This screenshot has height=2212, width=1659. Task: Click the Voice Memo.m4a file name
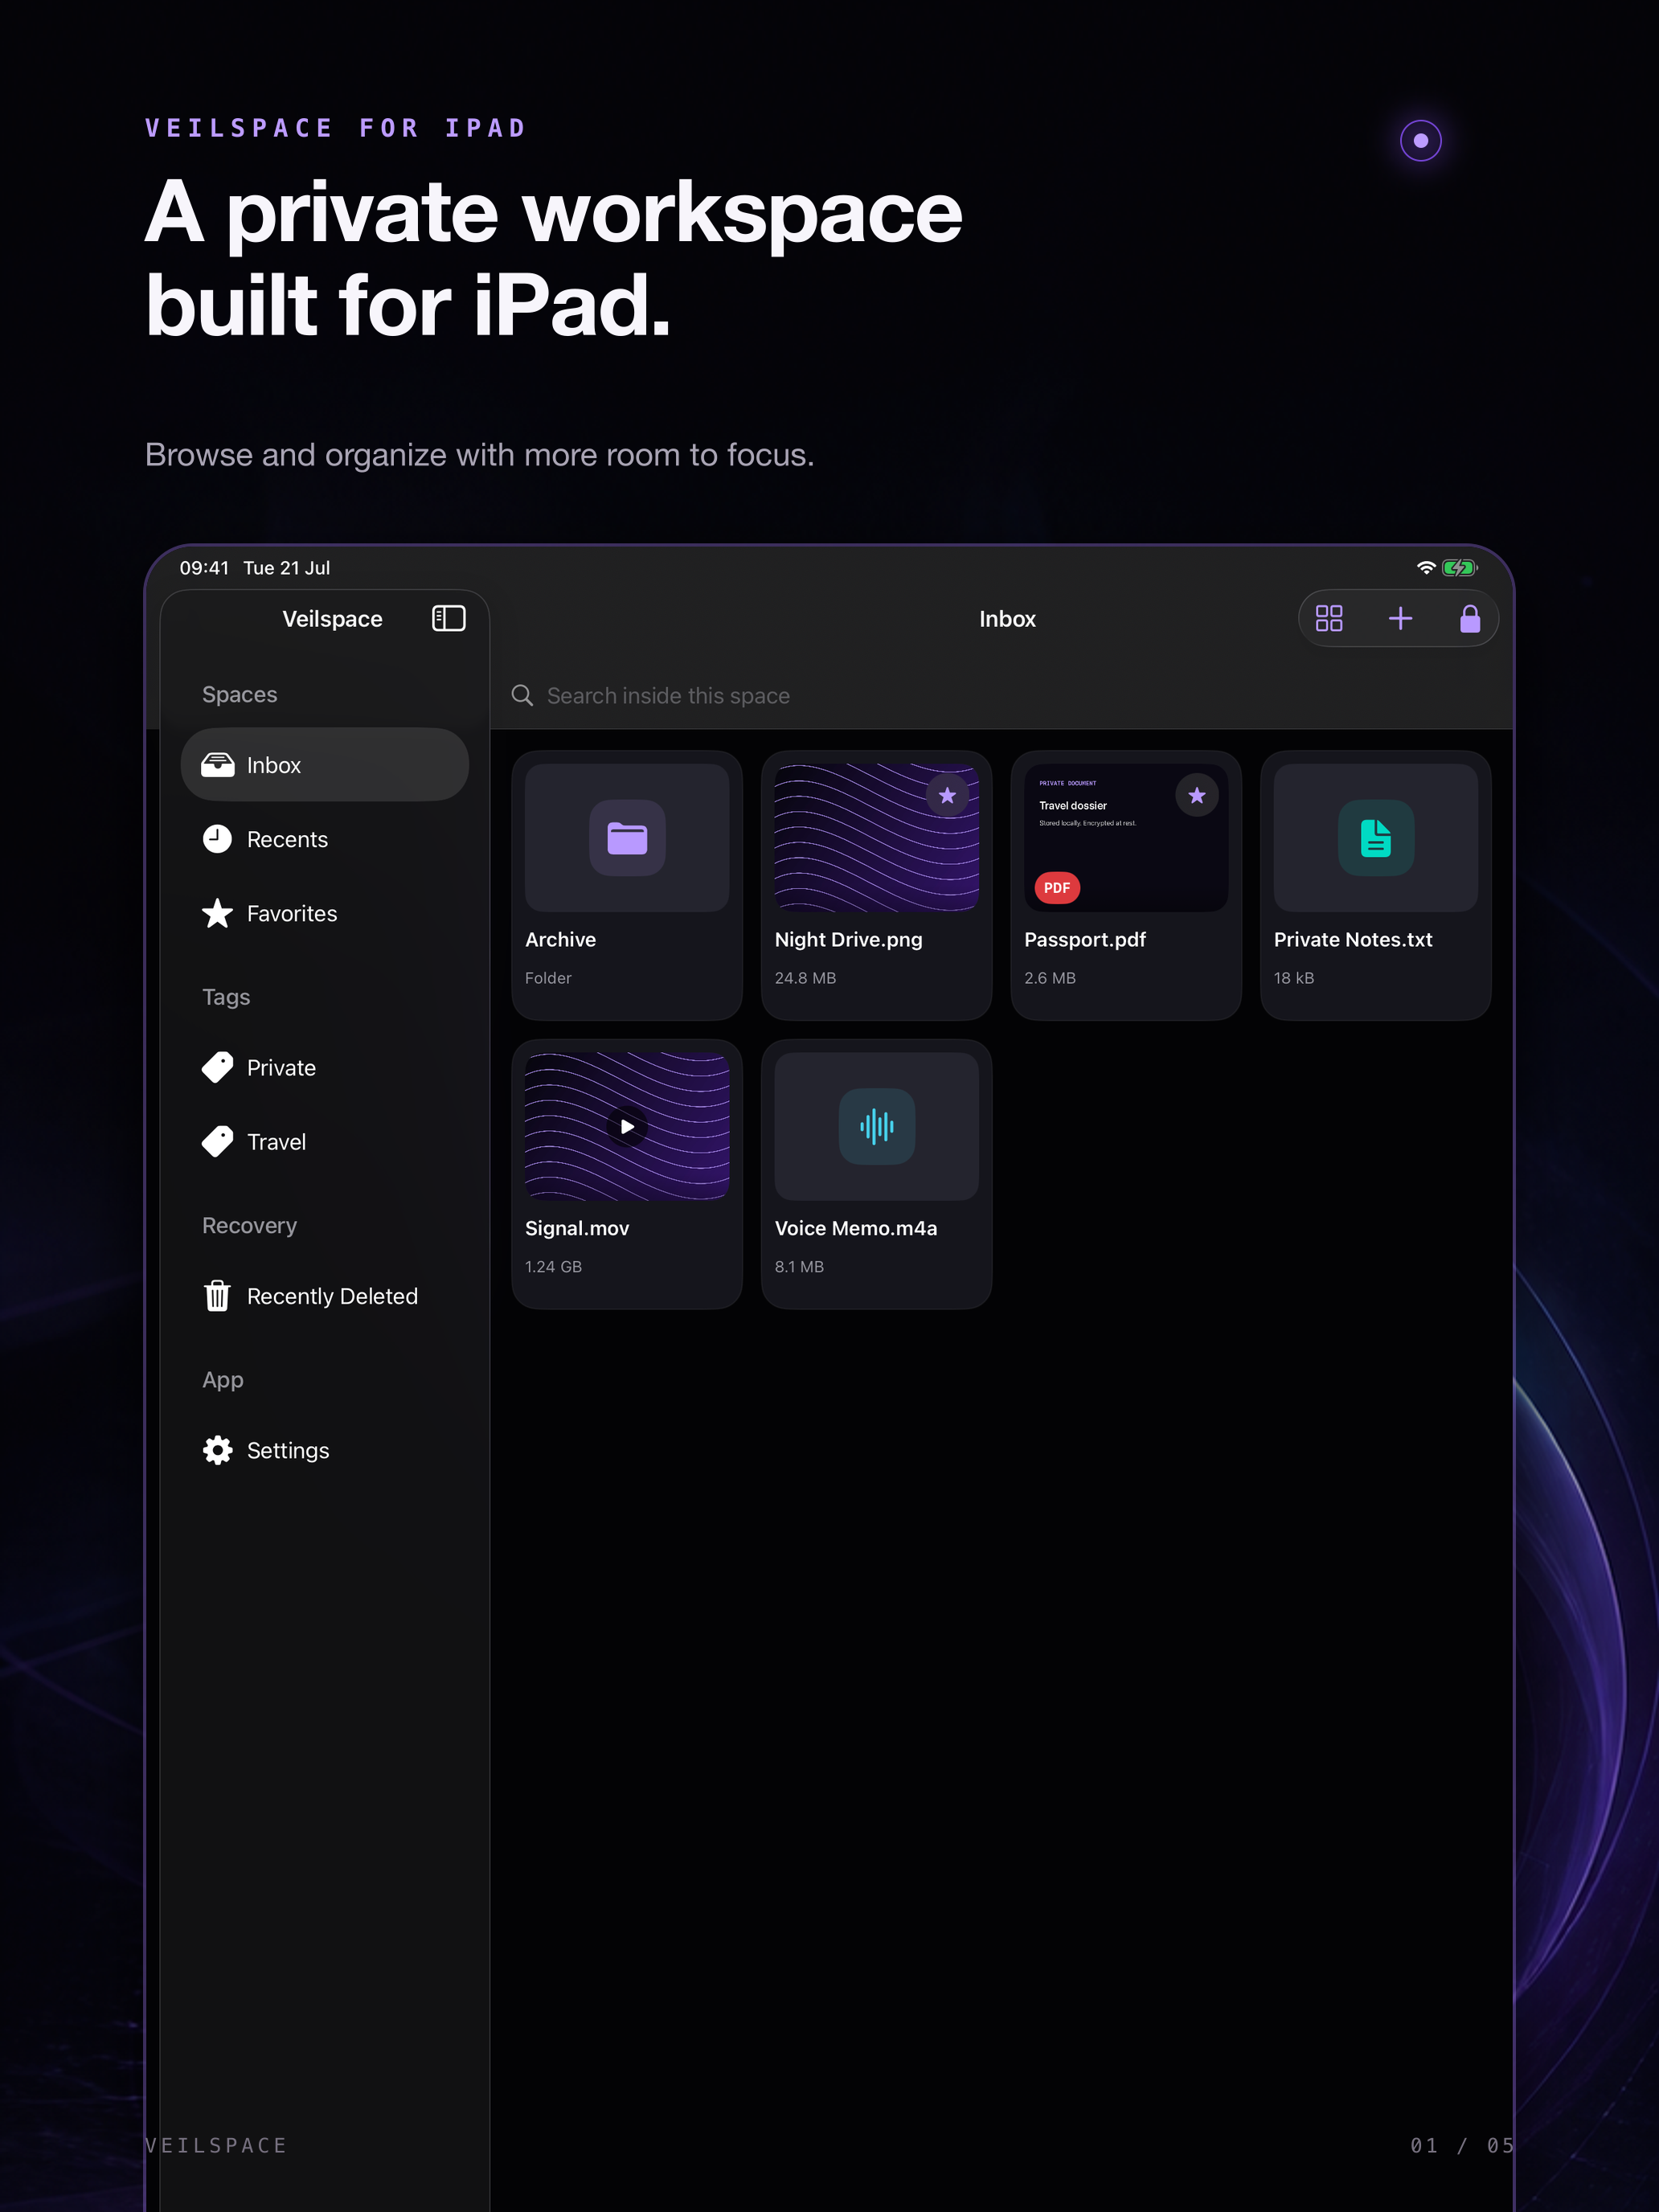(856, 1228)
